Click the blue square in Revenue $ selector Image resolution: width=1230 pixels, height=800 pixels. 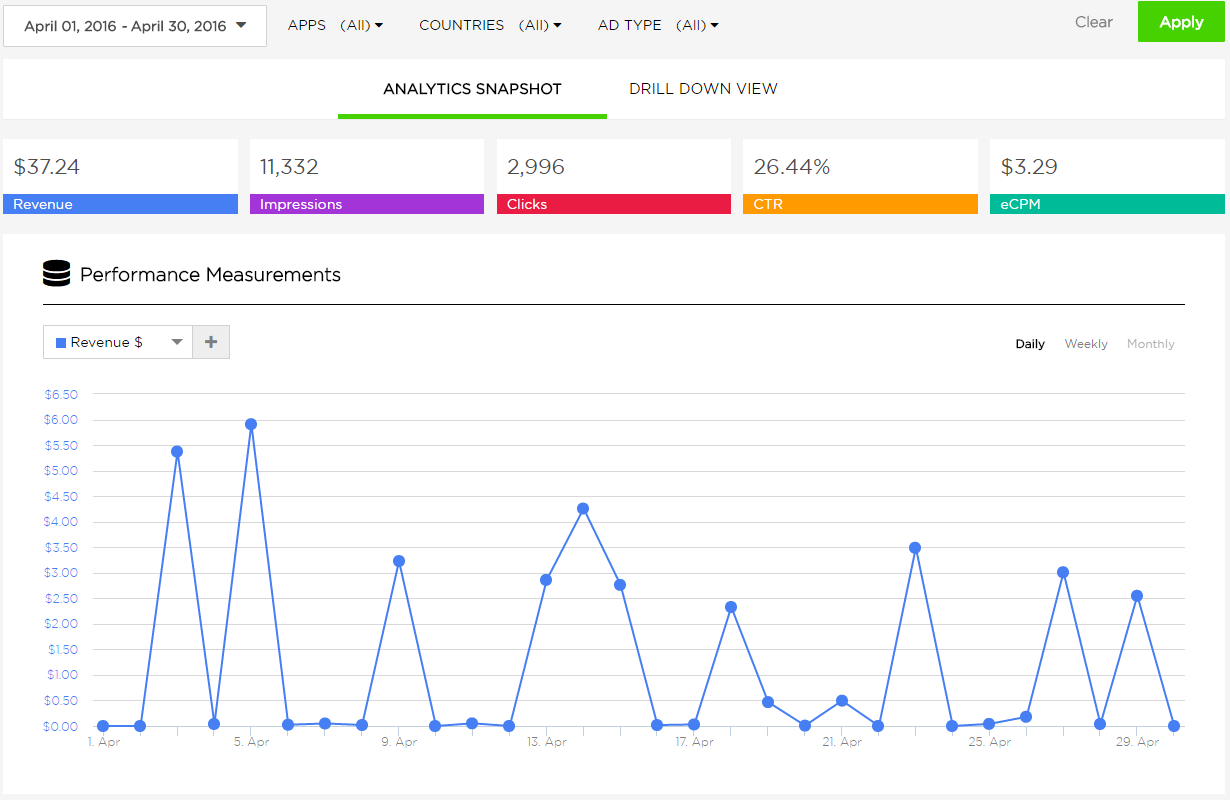[x=61, y=343]
